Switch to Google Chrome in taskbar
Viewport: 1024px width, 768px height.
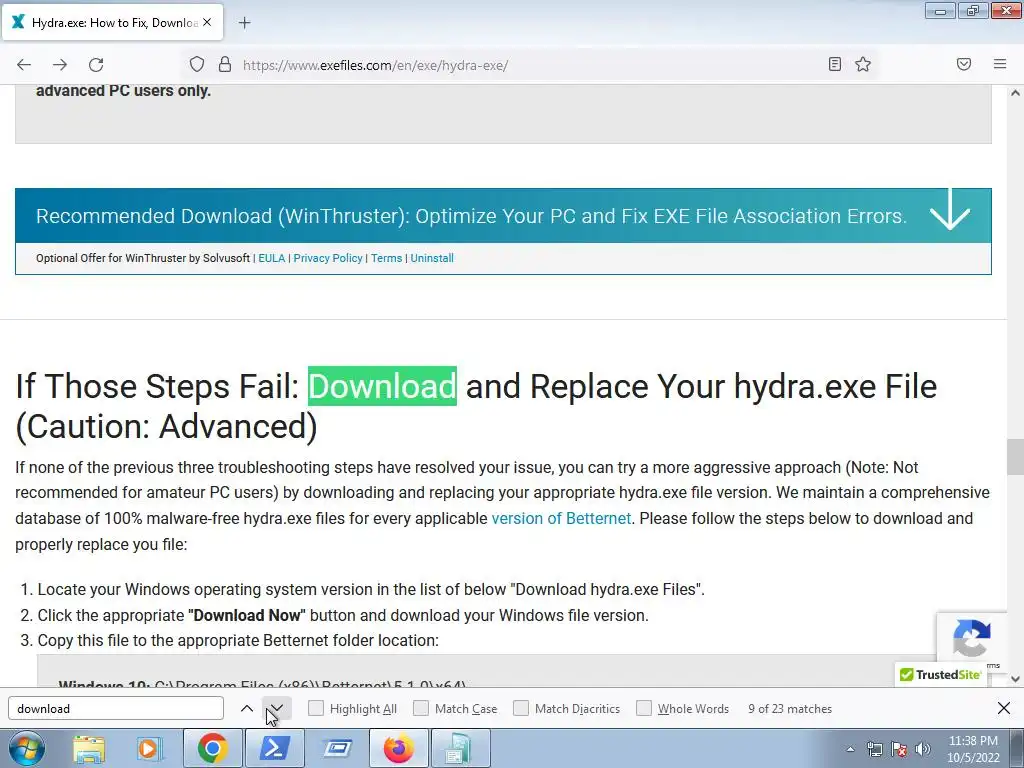coord(212,748)
